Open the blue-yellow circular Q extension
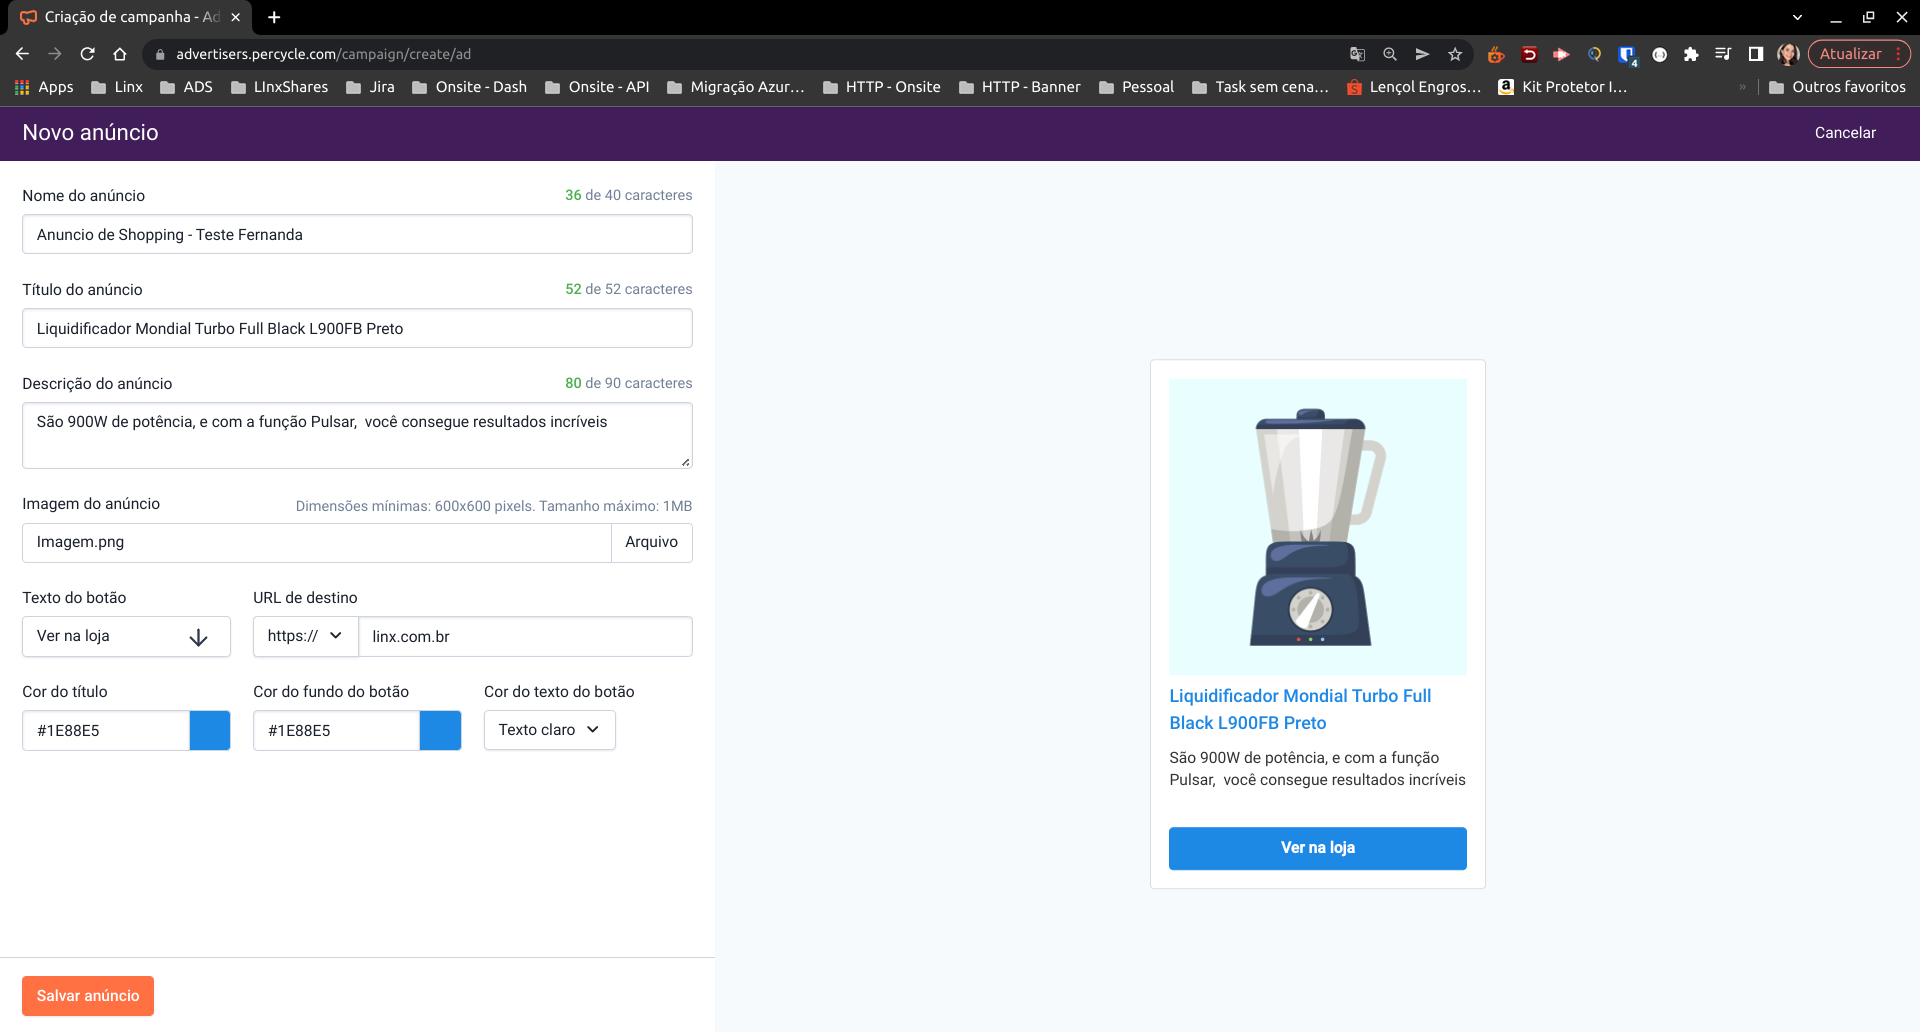The height and width of the screenshot is (1032, 1920). 1594,54
